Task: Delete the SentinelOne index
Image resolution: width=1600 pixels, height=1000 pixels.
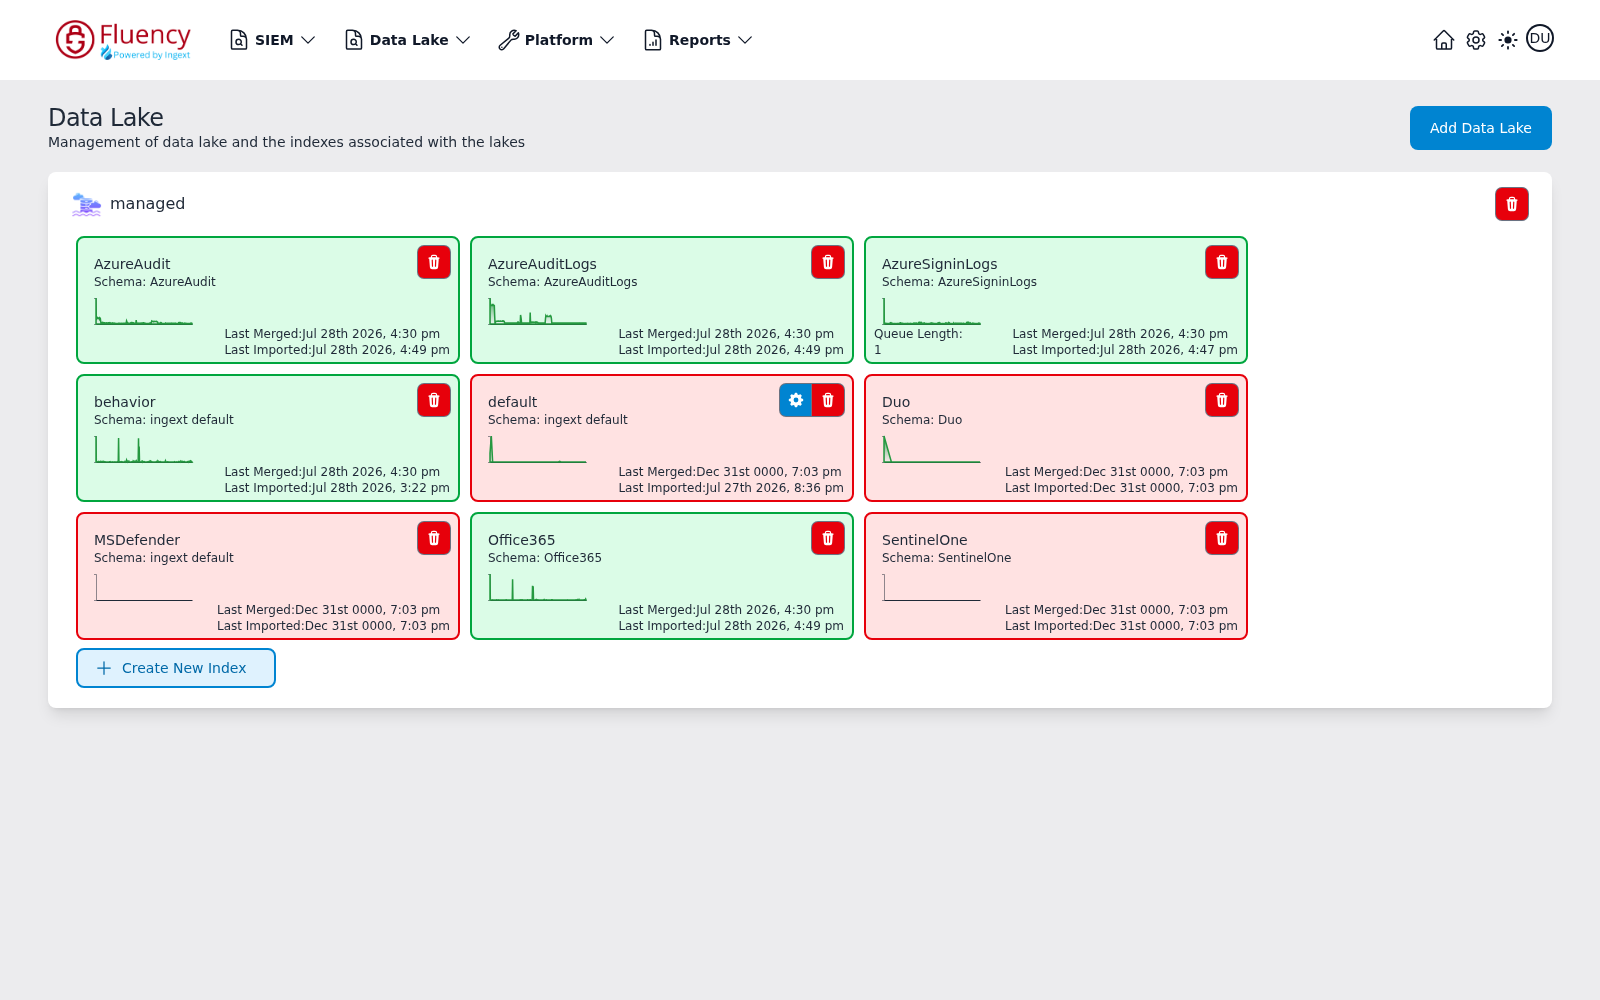Action: click(x=1222, y=538)
